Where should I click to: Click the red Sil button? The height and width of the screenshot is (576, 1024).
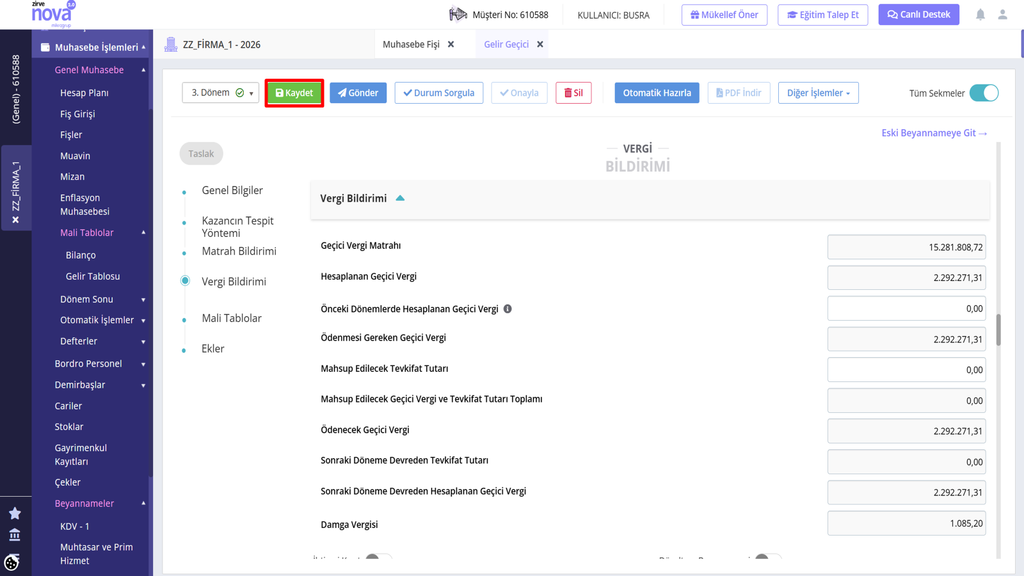pos(573,93)
